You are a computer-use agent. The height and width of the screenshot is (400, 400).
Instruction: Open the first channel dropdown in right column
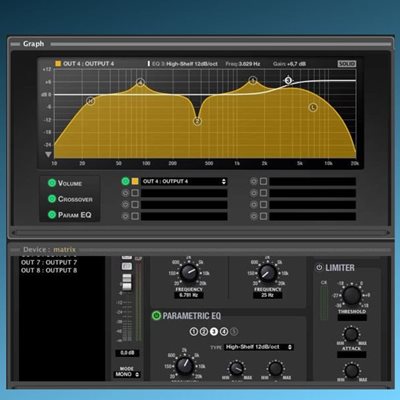(312, 181)
